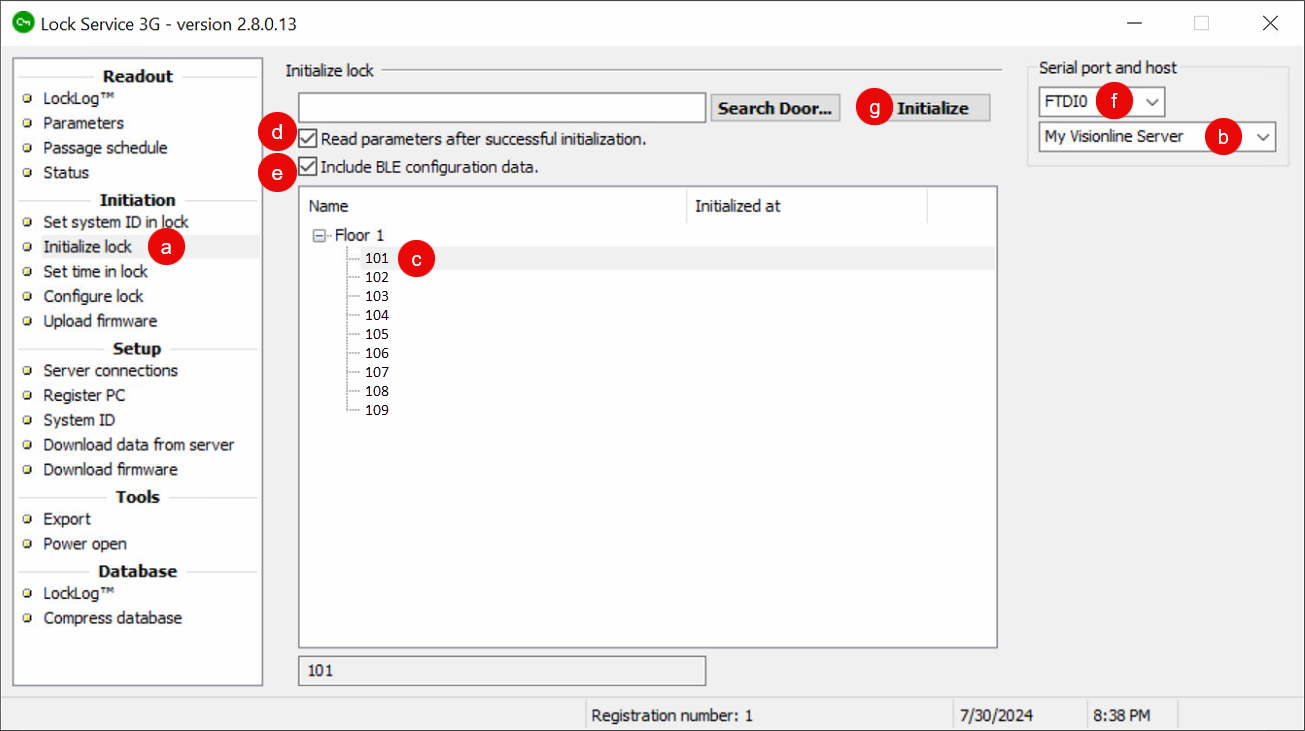Open LockLog™ under the Readout section
1305x731 pixels.
78,99
